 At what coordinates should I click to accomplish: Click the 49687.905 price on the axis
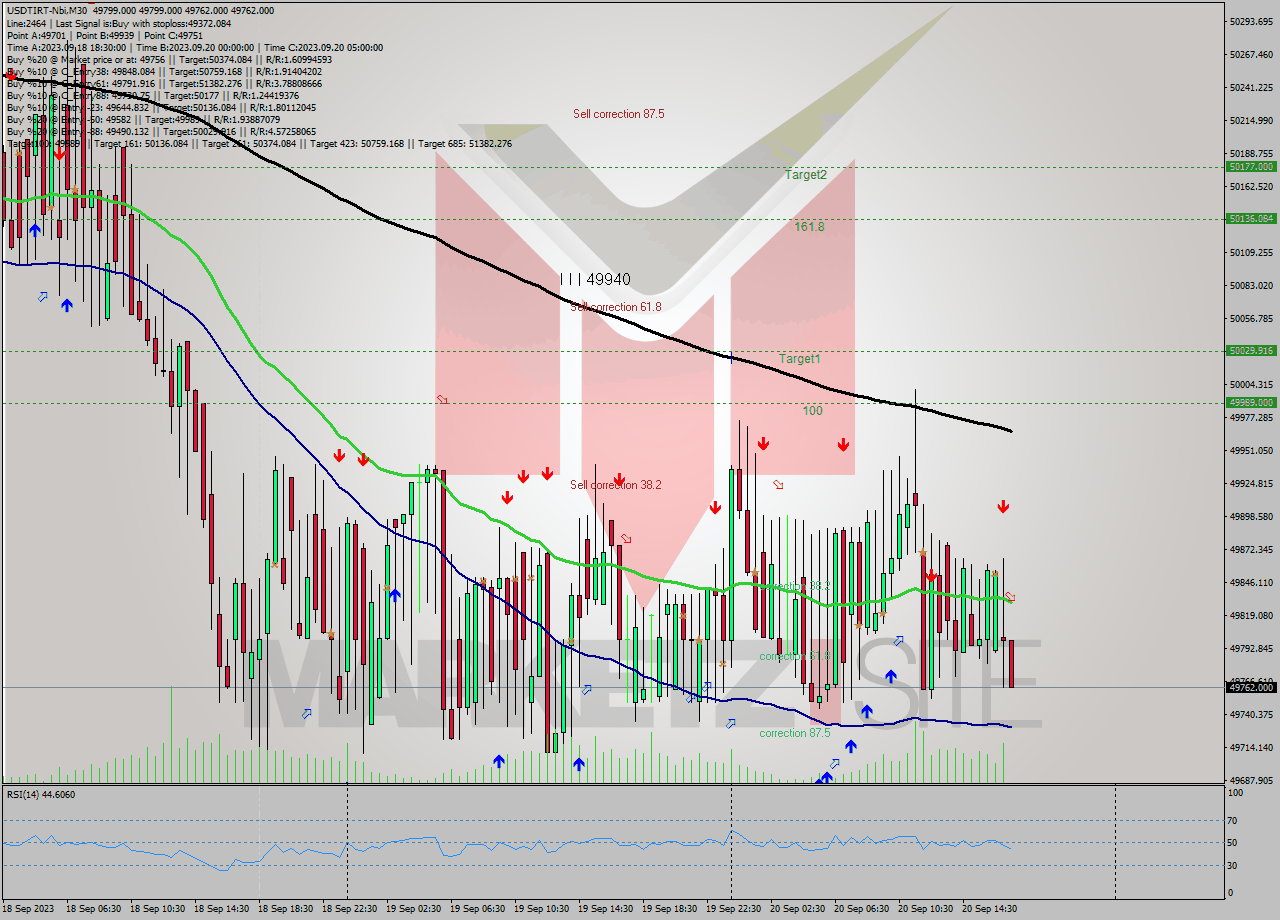(1251, 780)
